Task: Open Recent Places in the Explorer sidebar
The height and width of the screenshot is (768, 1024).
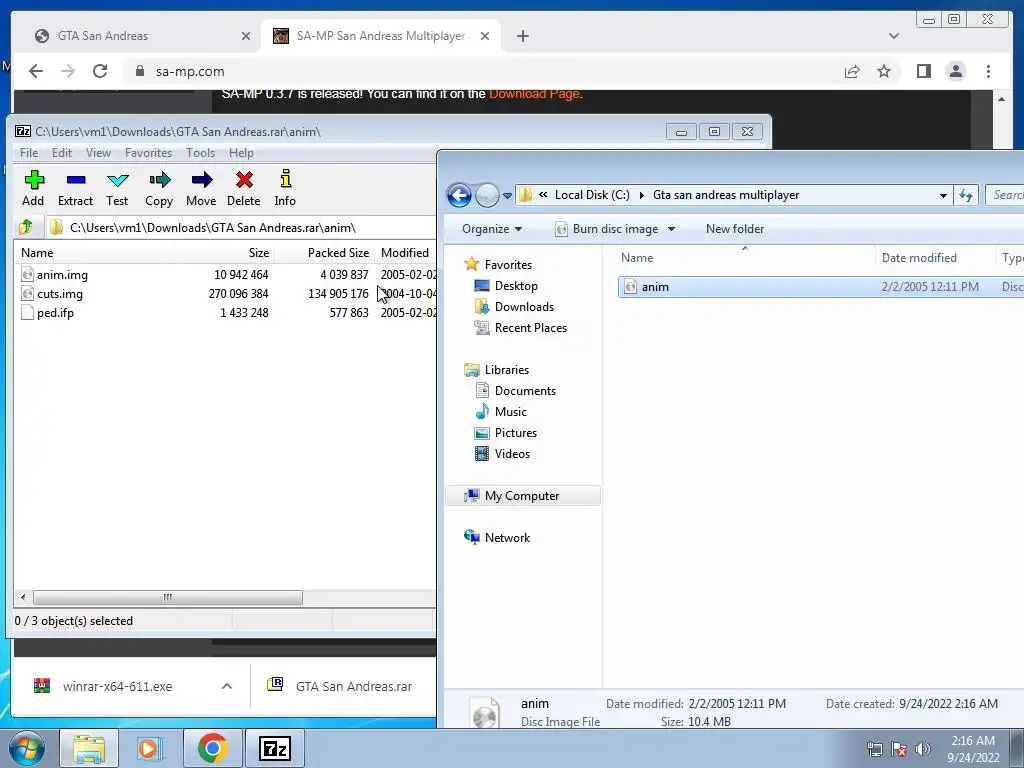Action: 530,328
